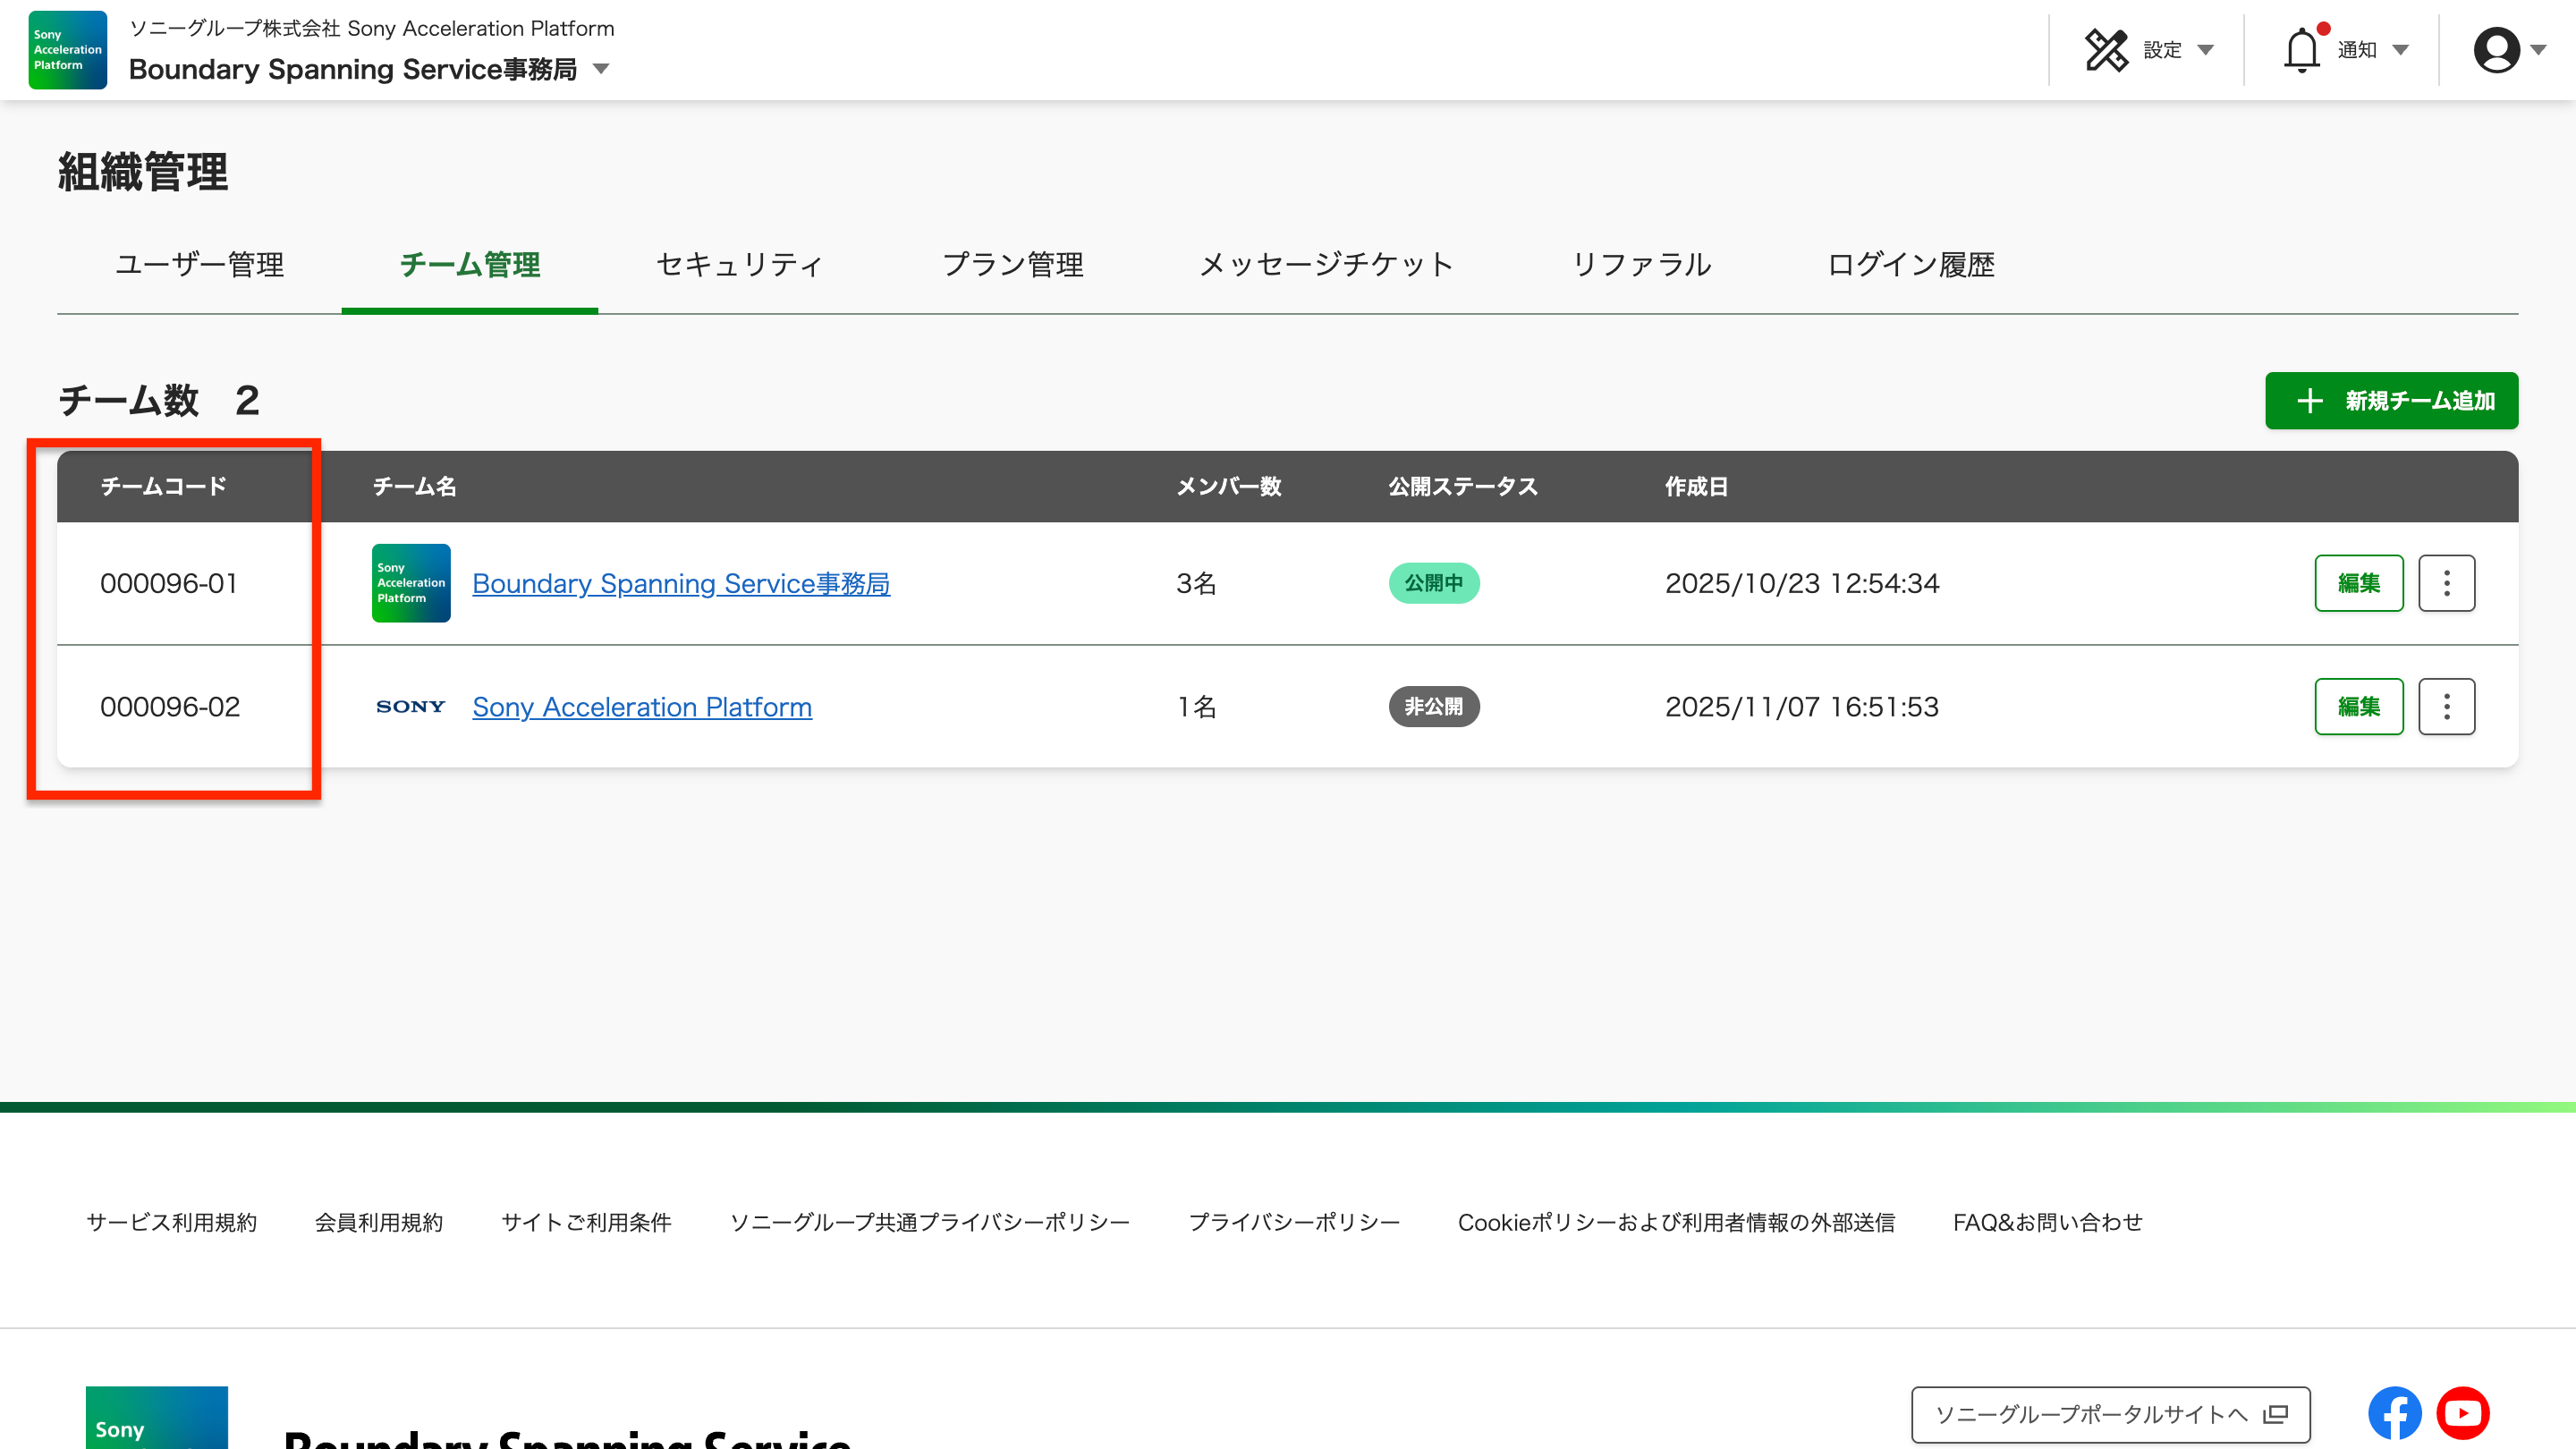
Task: Click the notification bell icon
Action: coord(2303,49)
